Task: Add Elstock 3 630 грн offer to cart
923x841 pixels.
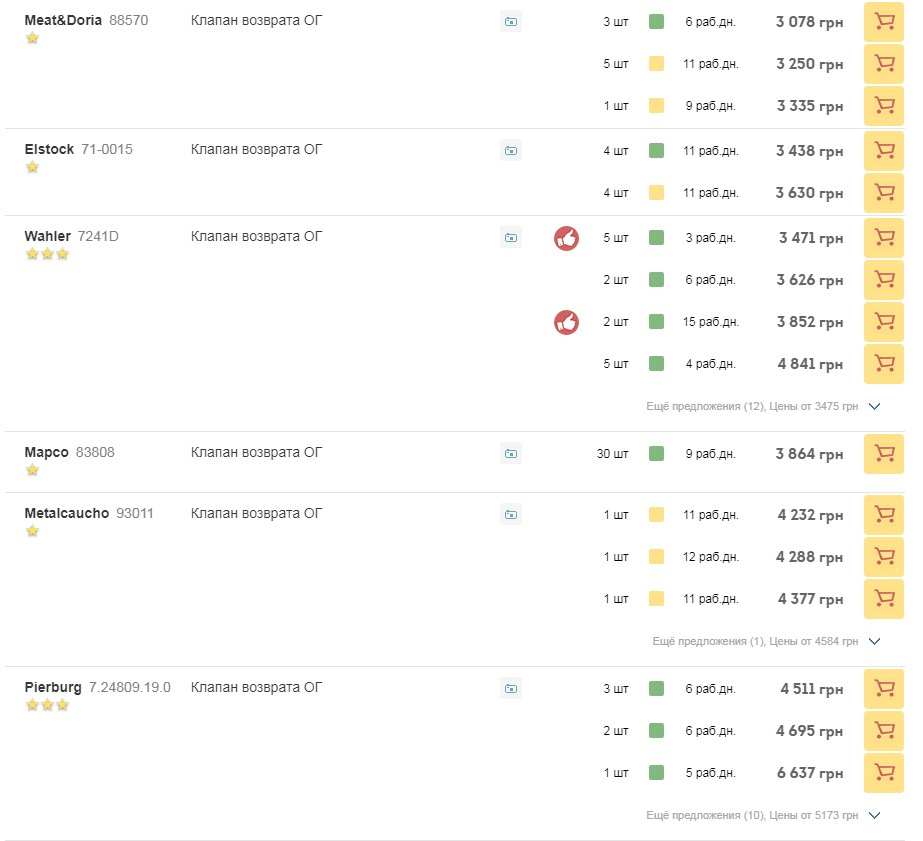Action: (883, 192)
